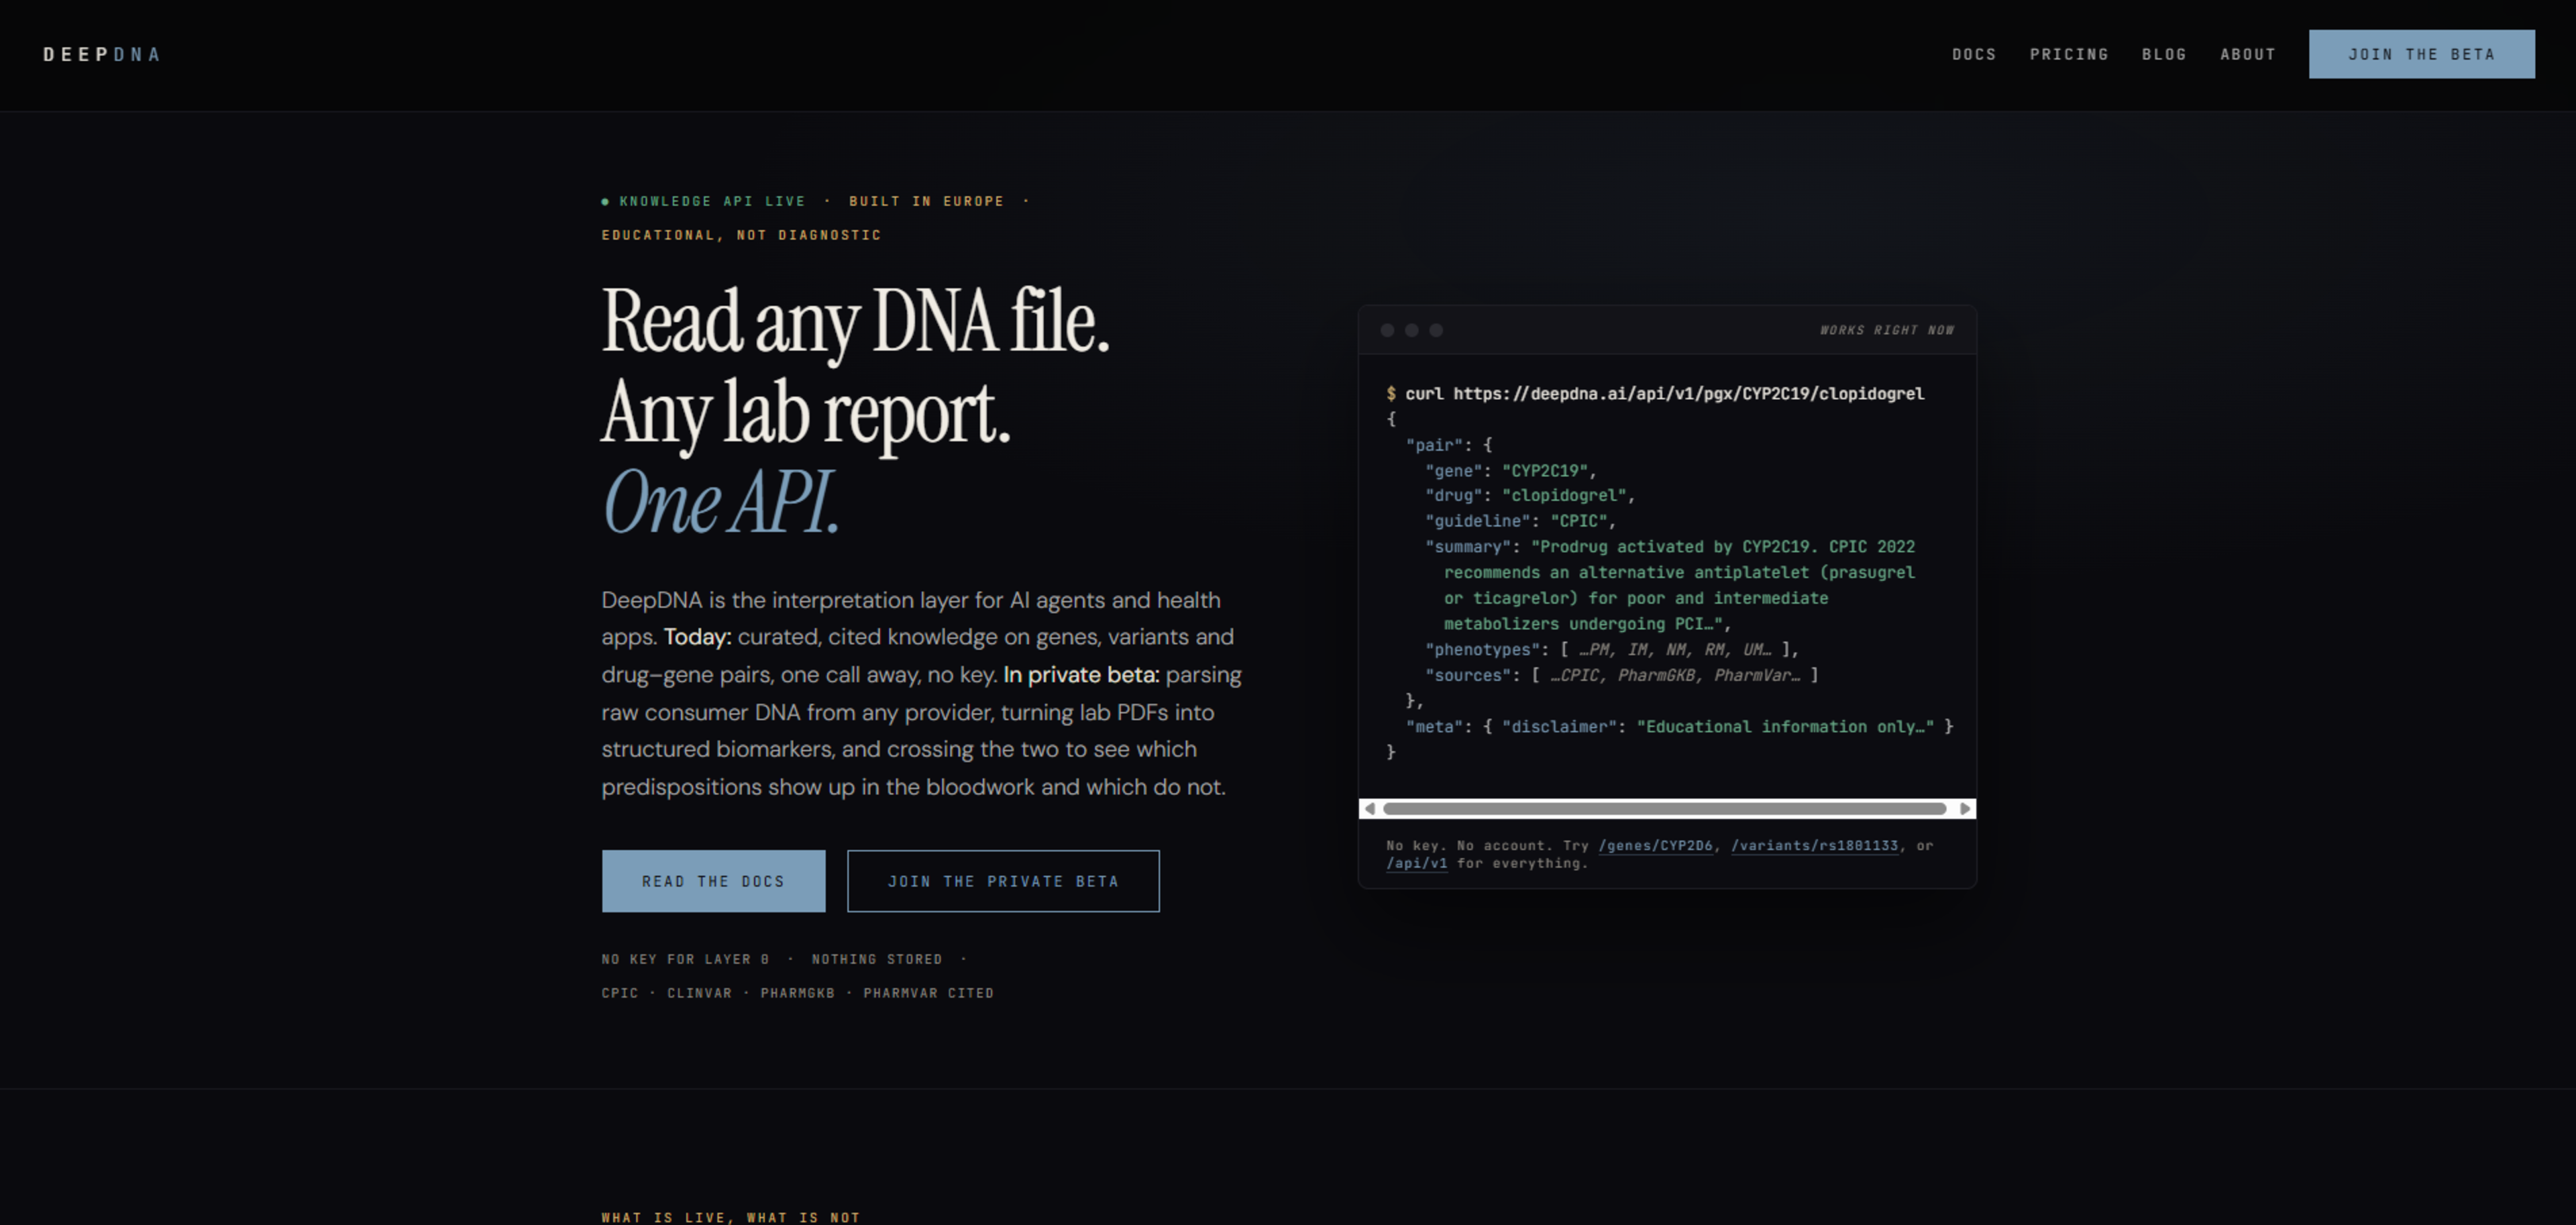Open the /genes/CYP2D6 link
The width and height of the screenshot is (2576, 1225).
pyautogui.click(x=1655, y=845)
